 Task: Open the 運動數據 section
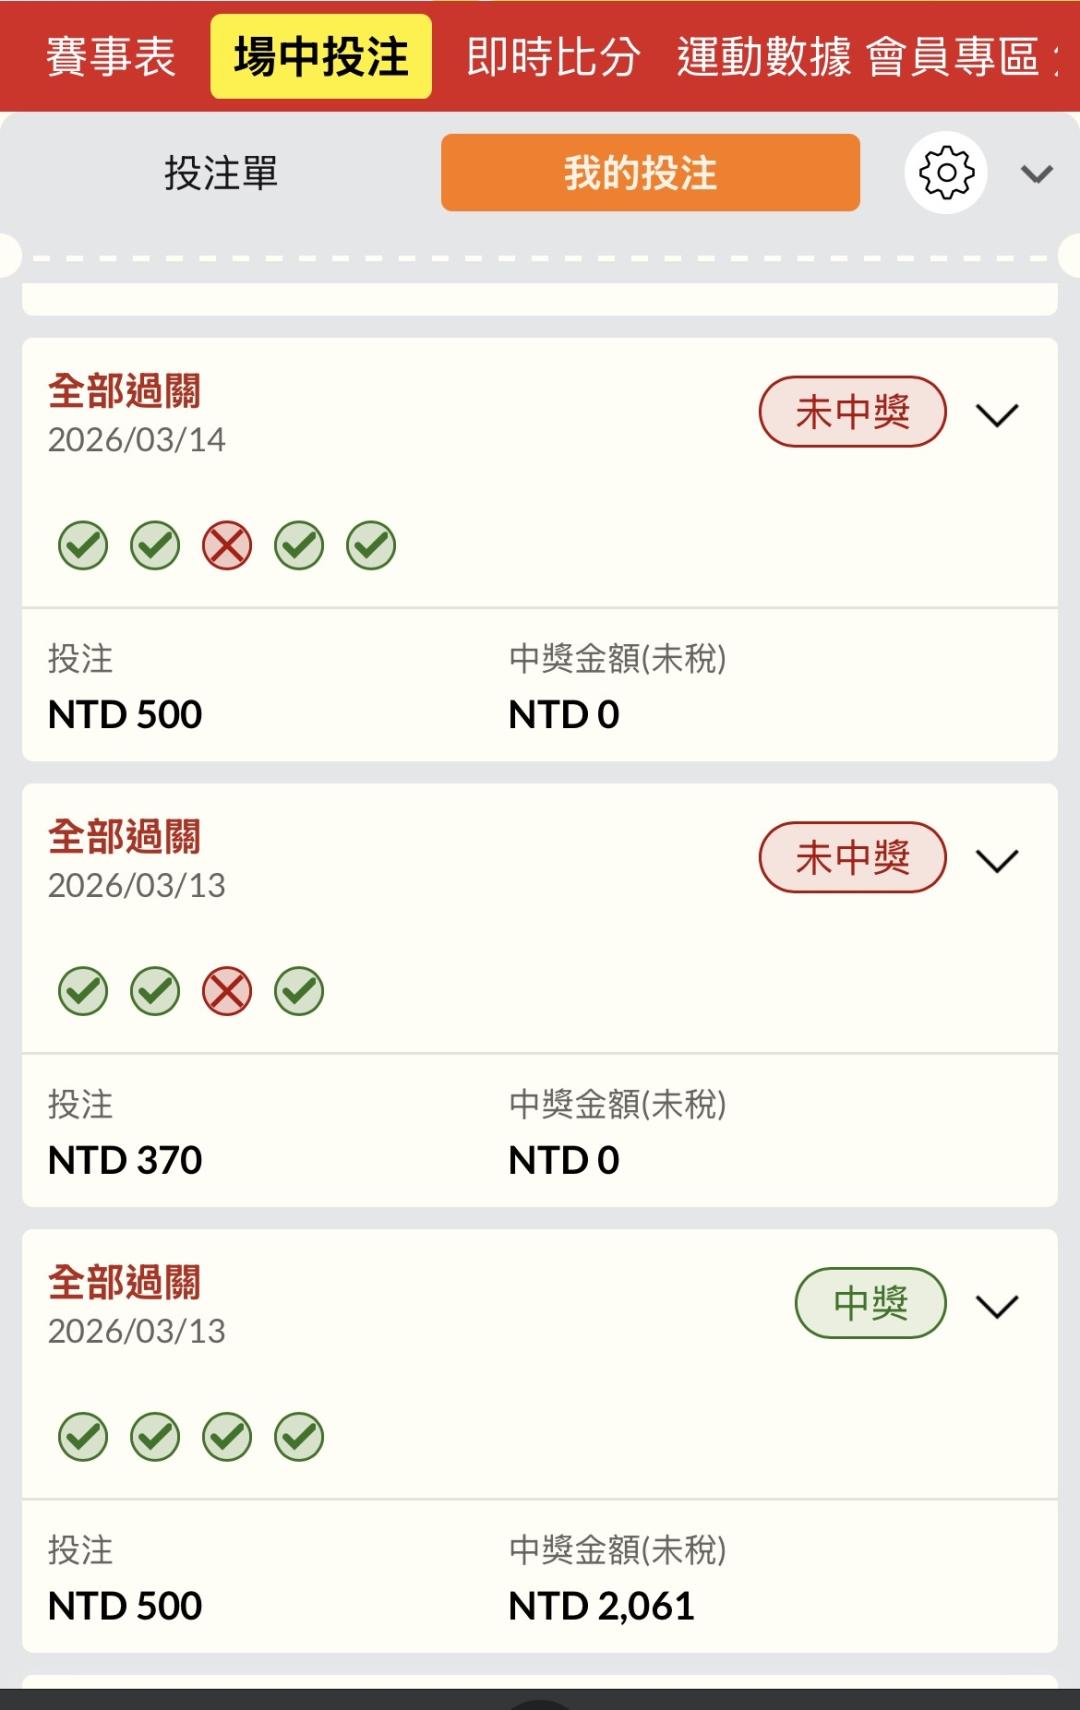(x=763, y=57)
